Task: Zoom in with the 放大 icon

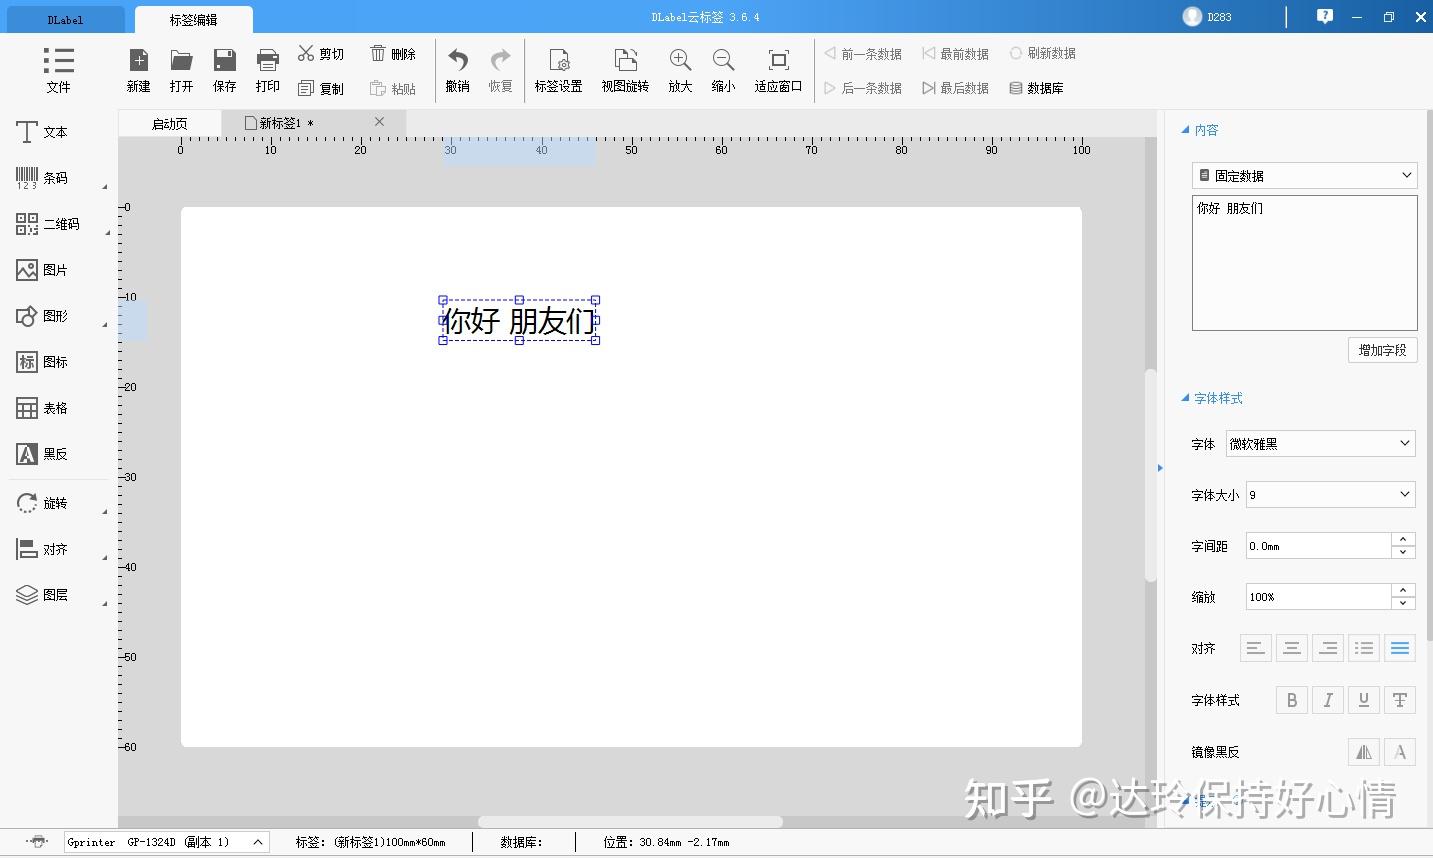Action: 679,70
